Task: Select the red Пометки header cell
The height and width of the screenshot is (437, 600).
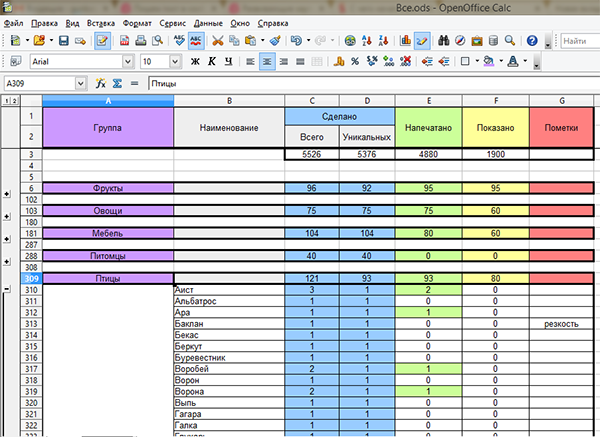Action: click(x=561, y=128)
